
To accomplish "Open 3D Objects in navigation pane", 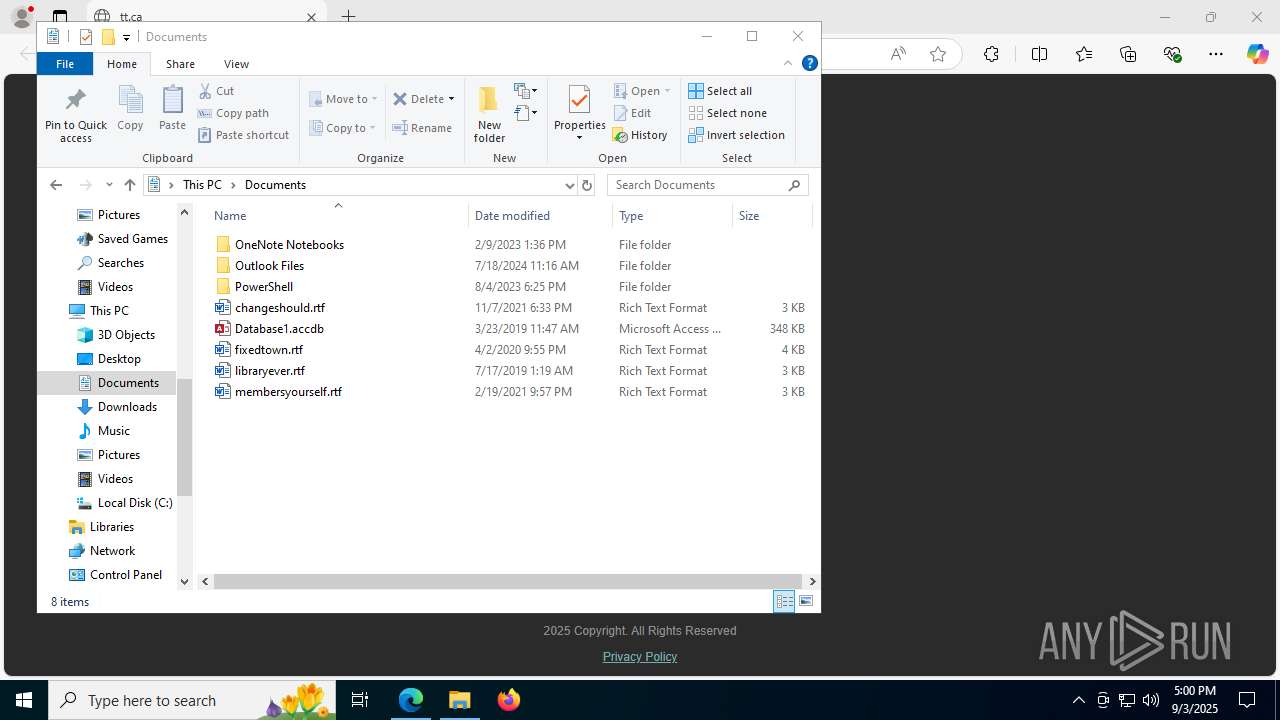I will click(126, 335).
